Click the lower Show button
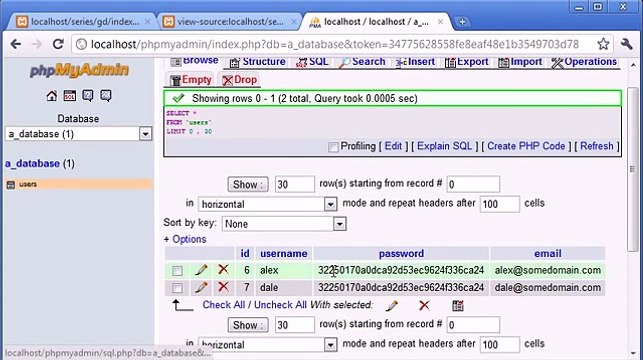The height and width of the screenshot is (360, 643). coord(248,325)
